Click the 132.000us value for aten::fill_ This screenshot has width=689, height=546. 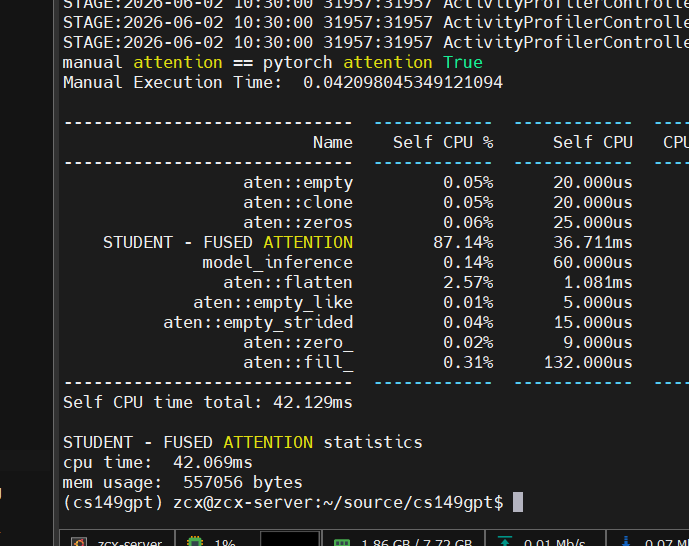coord(588,362)
